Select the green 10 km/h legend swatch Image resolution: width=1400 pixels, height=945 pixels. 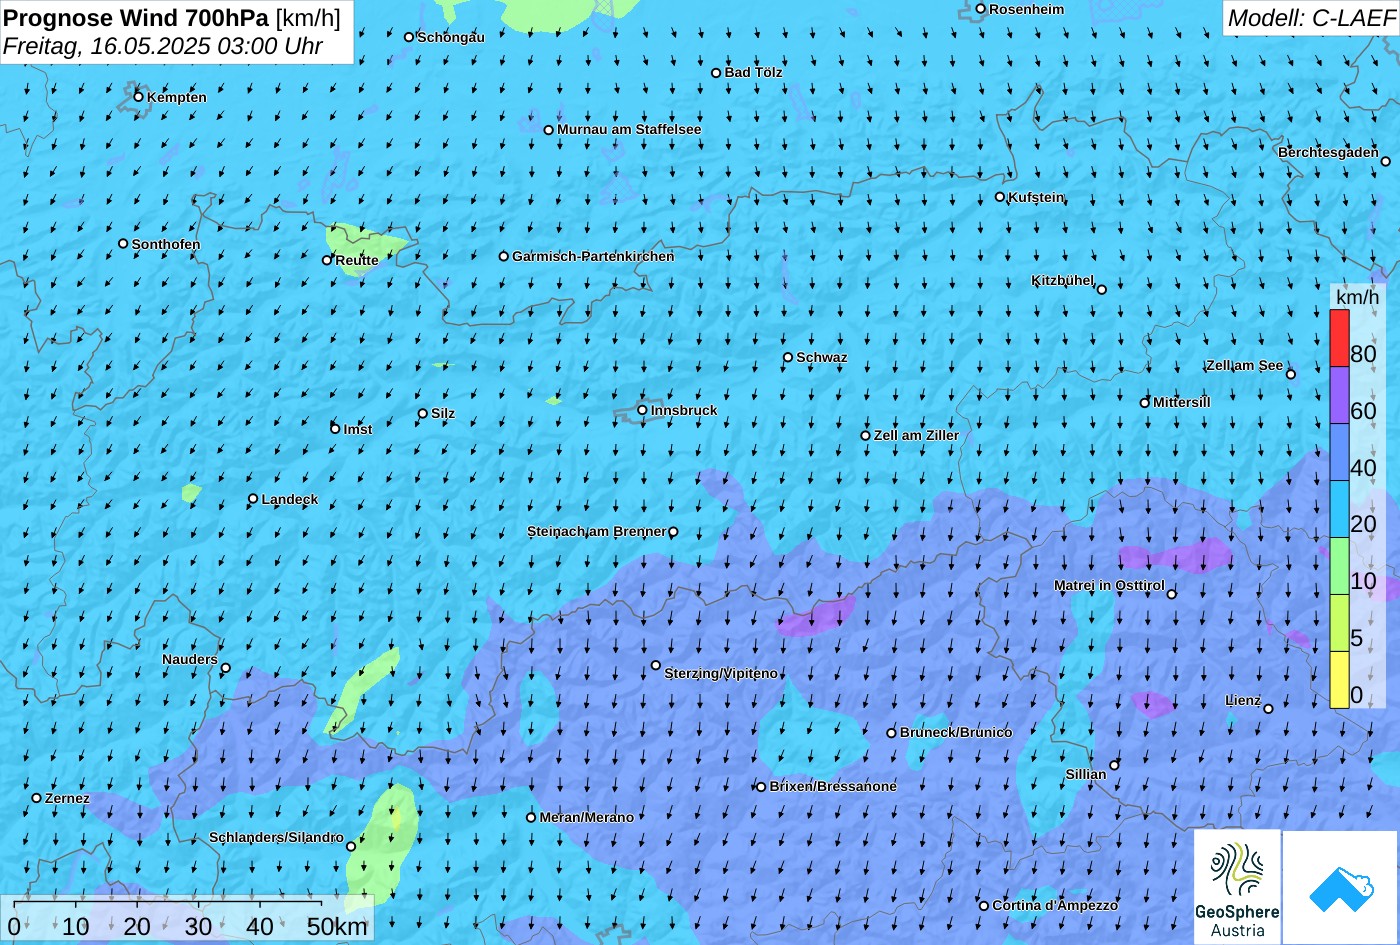click(x=1339, y=567)
